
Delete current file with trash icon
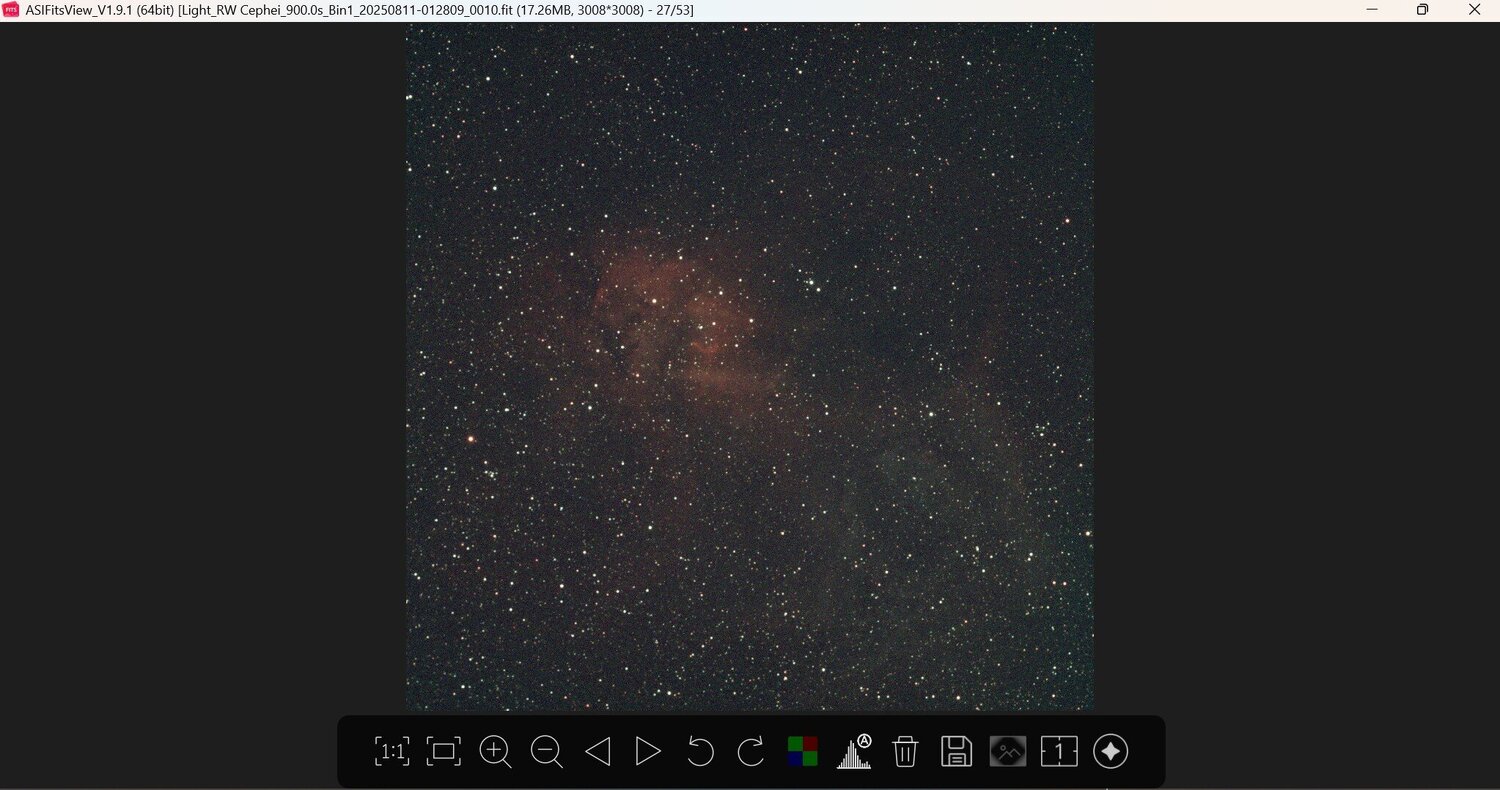coord(905,751)
